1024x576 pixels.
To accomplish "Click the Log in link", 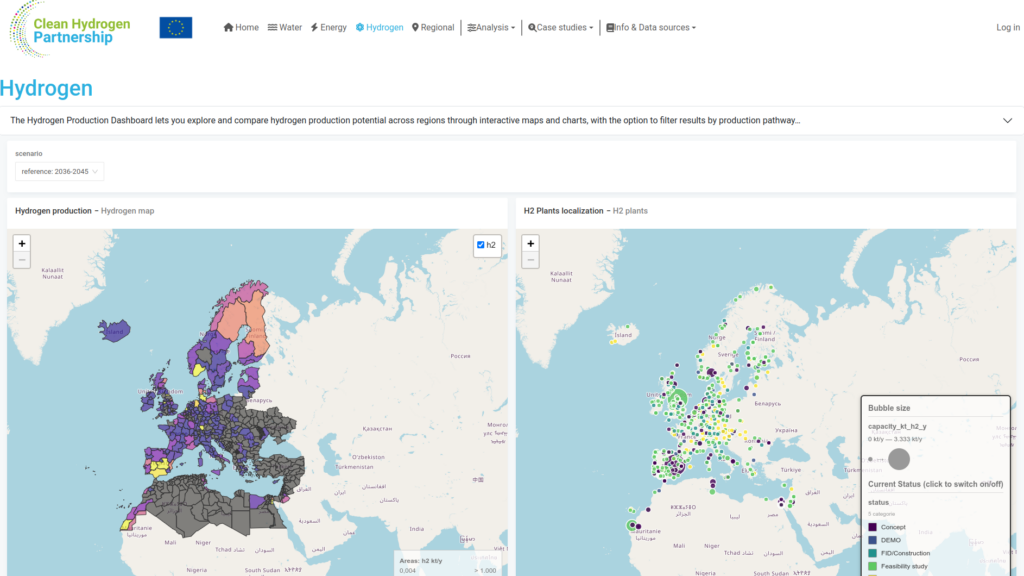I will pyautogui.click(x=1008, y=27).
